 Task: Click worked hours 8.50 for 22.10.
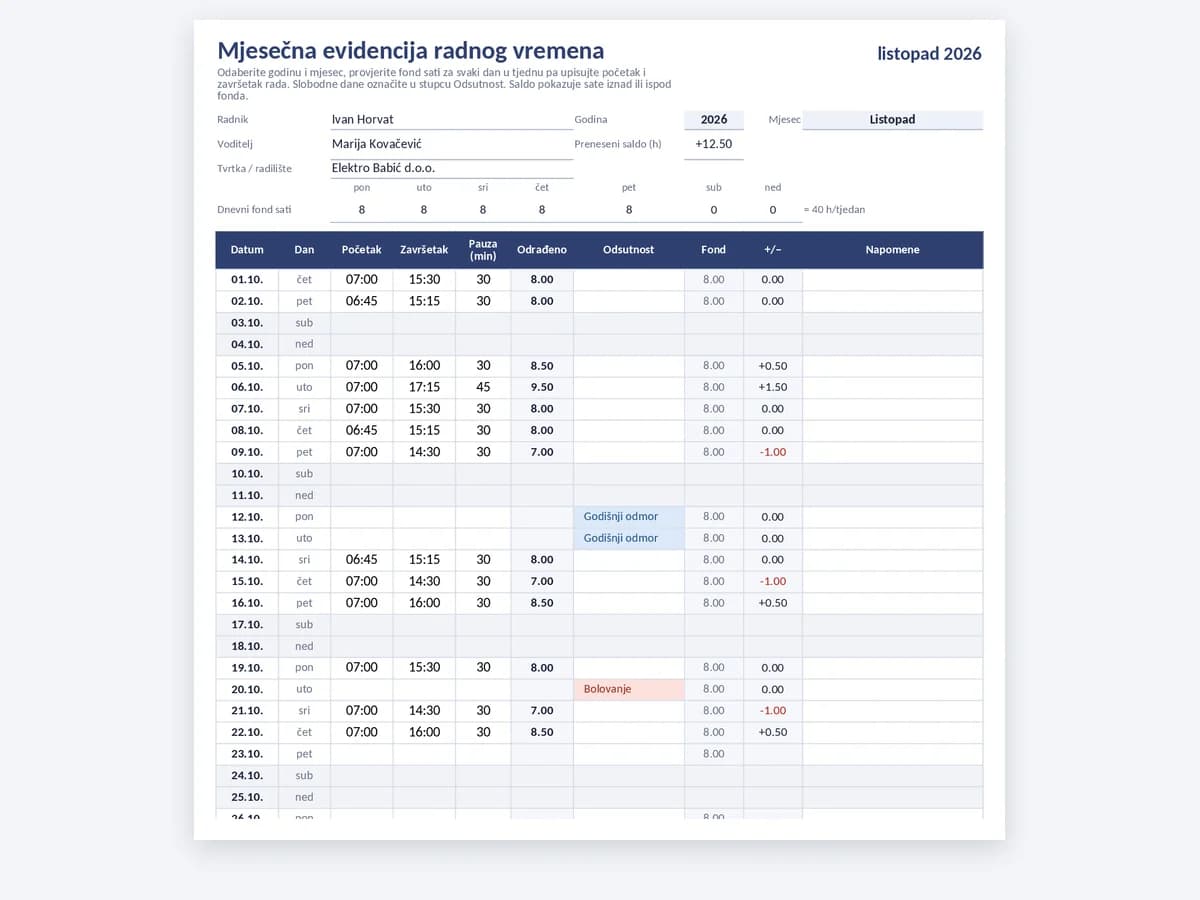point(542,732)
